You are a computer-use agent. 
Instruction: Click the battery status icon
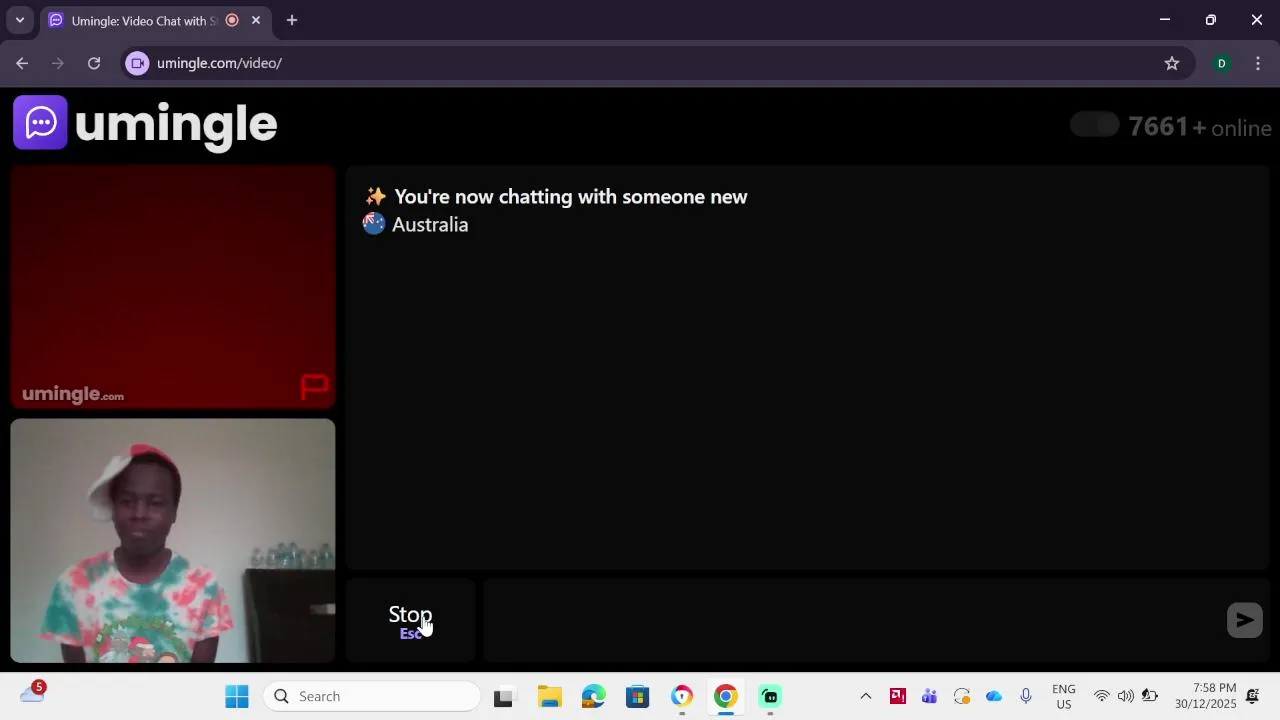coord(1150,696)
